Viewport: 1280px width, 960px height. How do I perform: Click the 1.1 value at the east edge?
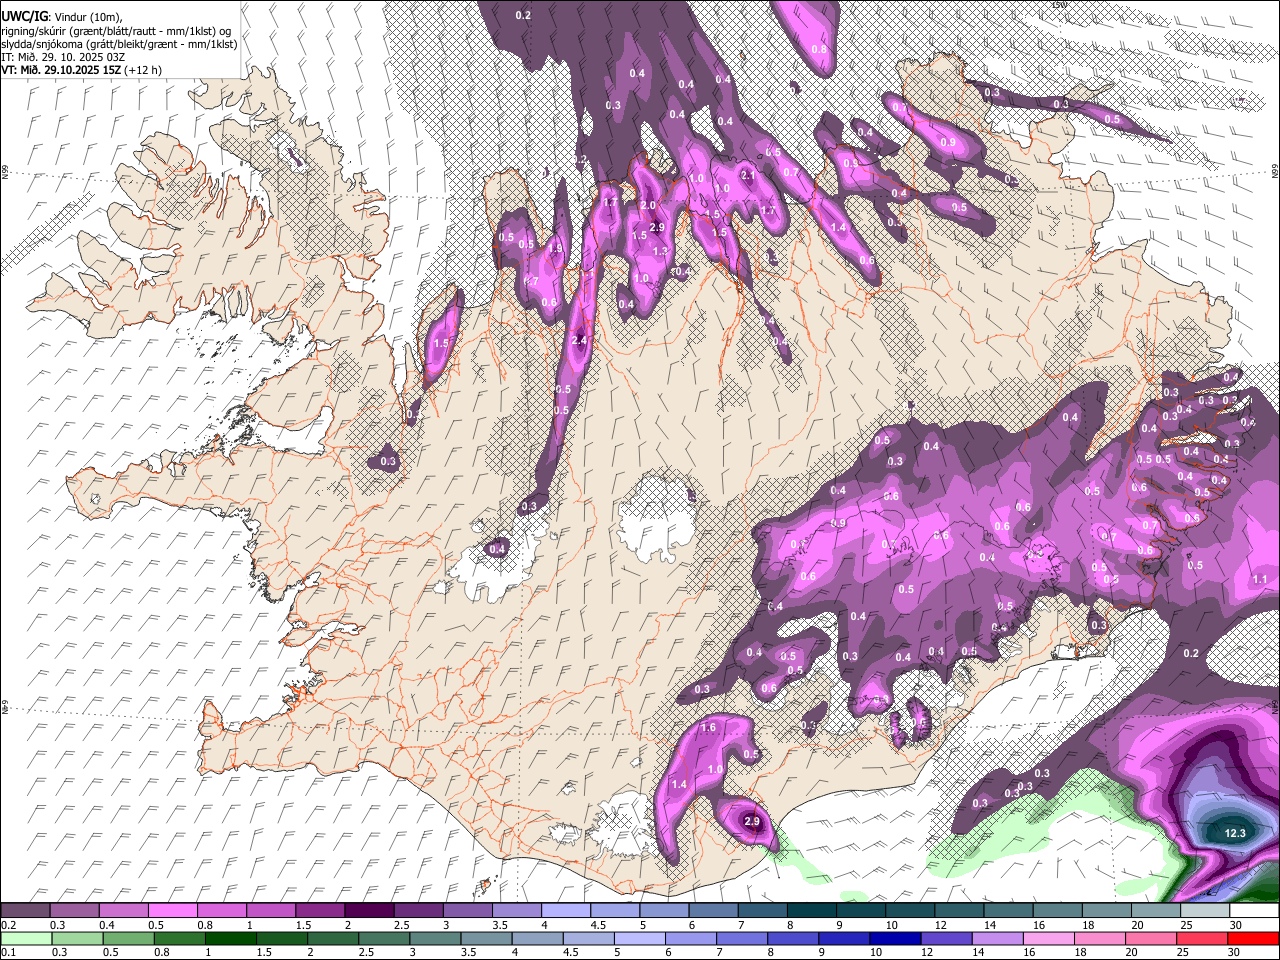pos(1260,579)
